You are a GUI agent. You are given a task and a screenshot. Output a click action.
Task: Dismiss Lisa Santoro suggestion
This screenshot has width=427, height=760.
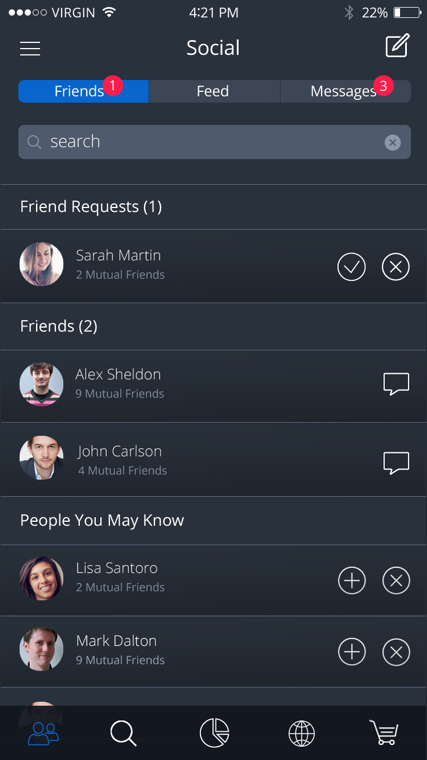point(396,580)
